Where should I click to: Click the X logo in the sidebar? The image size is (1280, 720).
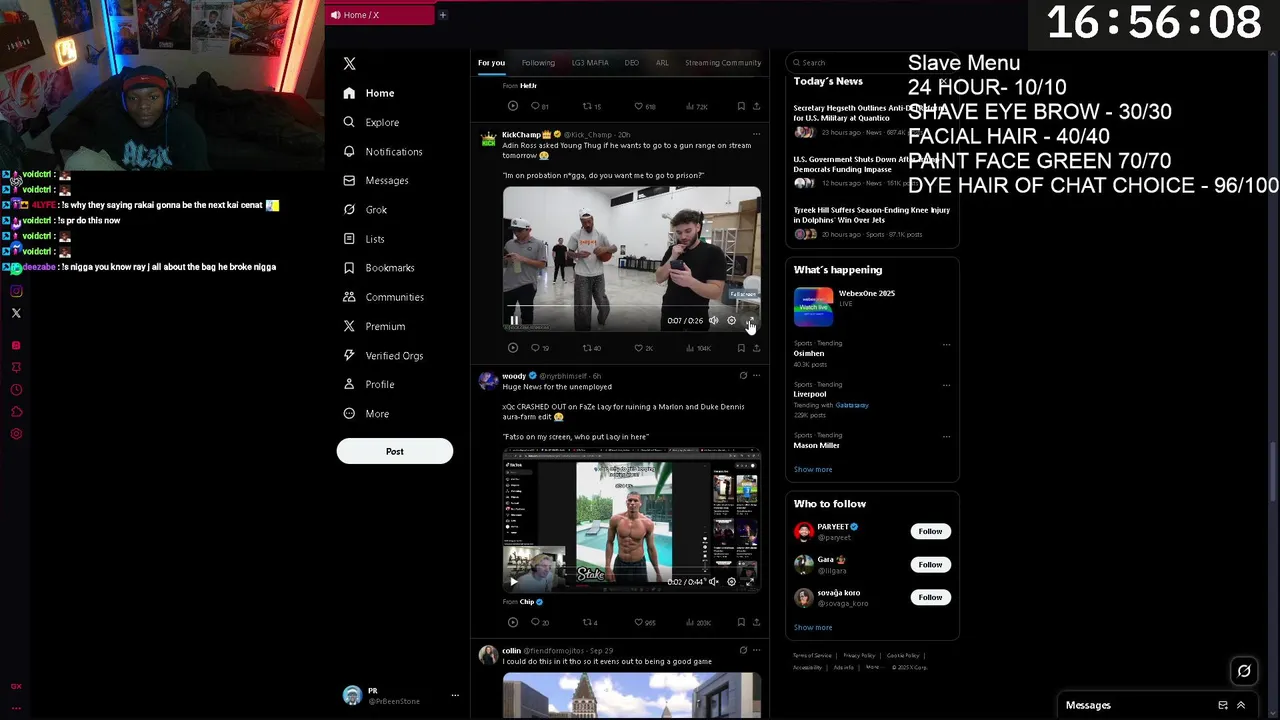[349, 63]
